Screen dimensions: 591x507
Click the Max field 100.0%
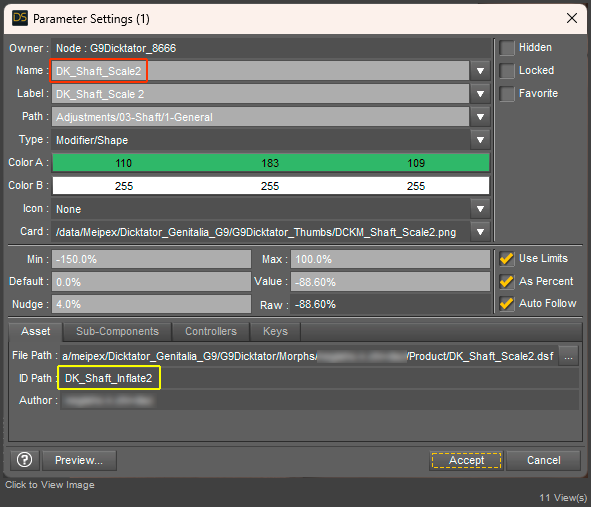[390, 259]
